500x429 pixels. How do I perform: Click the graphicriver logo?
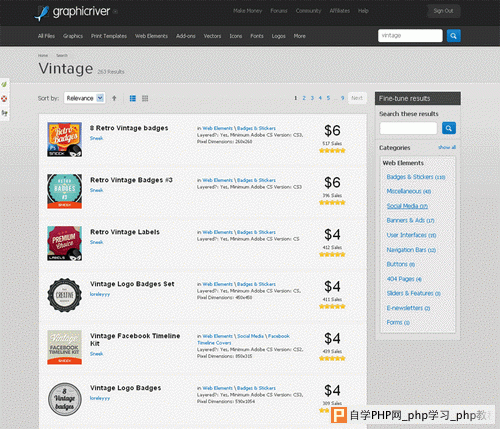coord(72,12)
